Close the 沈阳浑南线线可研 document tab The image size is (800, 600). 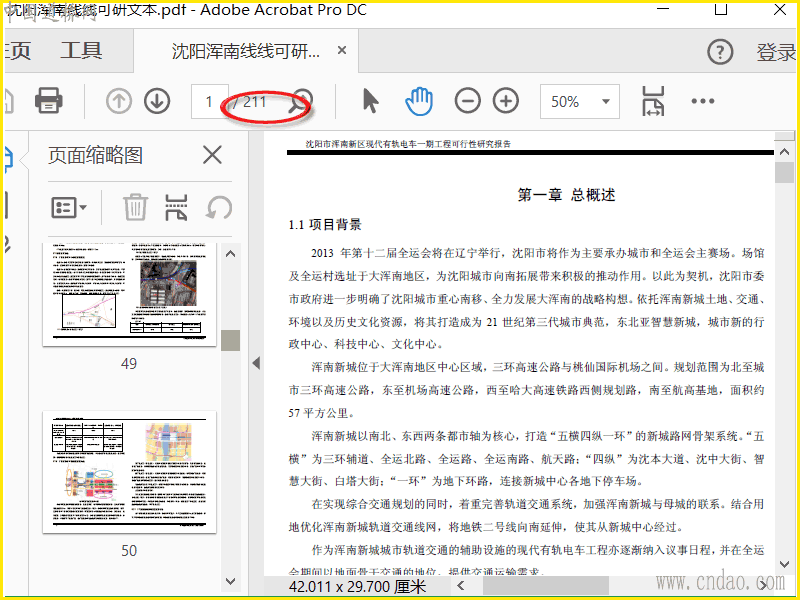(x=342, y=51)
